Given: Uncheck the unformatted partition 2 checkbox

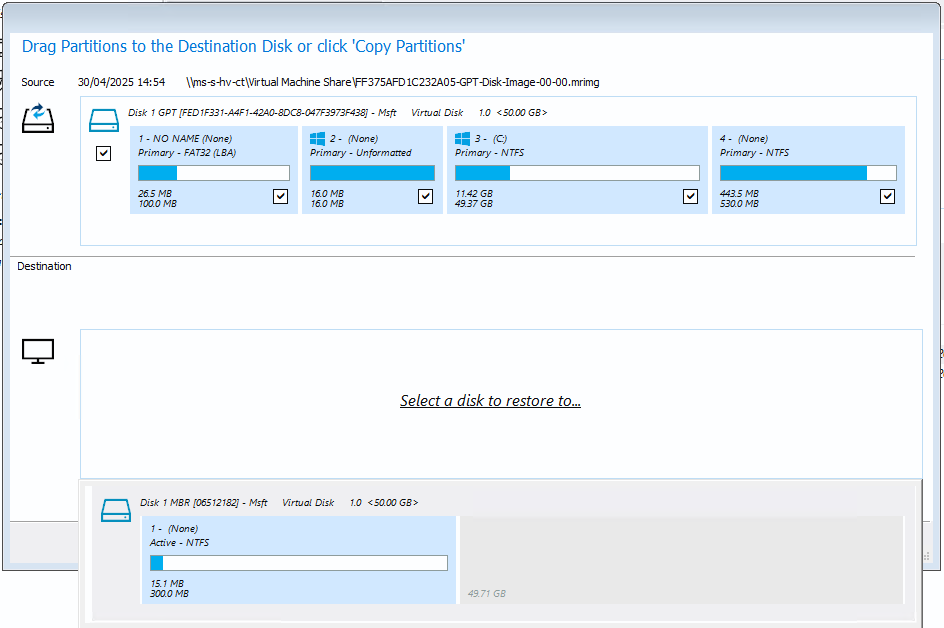Looking at the screenshot, I should [x=424, y=196].
